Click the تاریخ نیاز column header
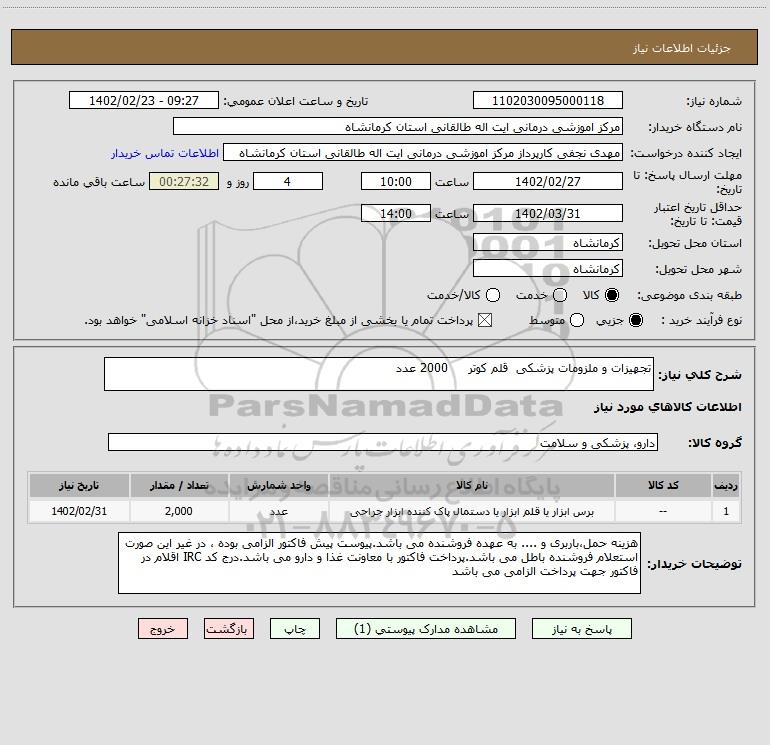770x745 pixels. tap(79, 485)
